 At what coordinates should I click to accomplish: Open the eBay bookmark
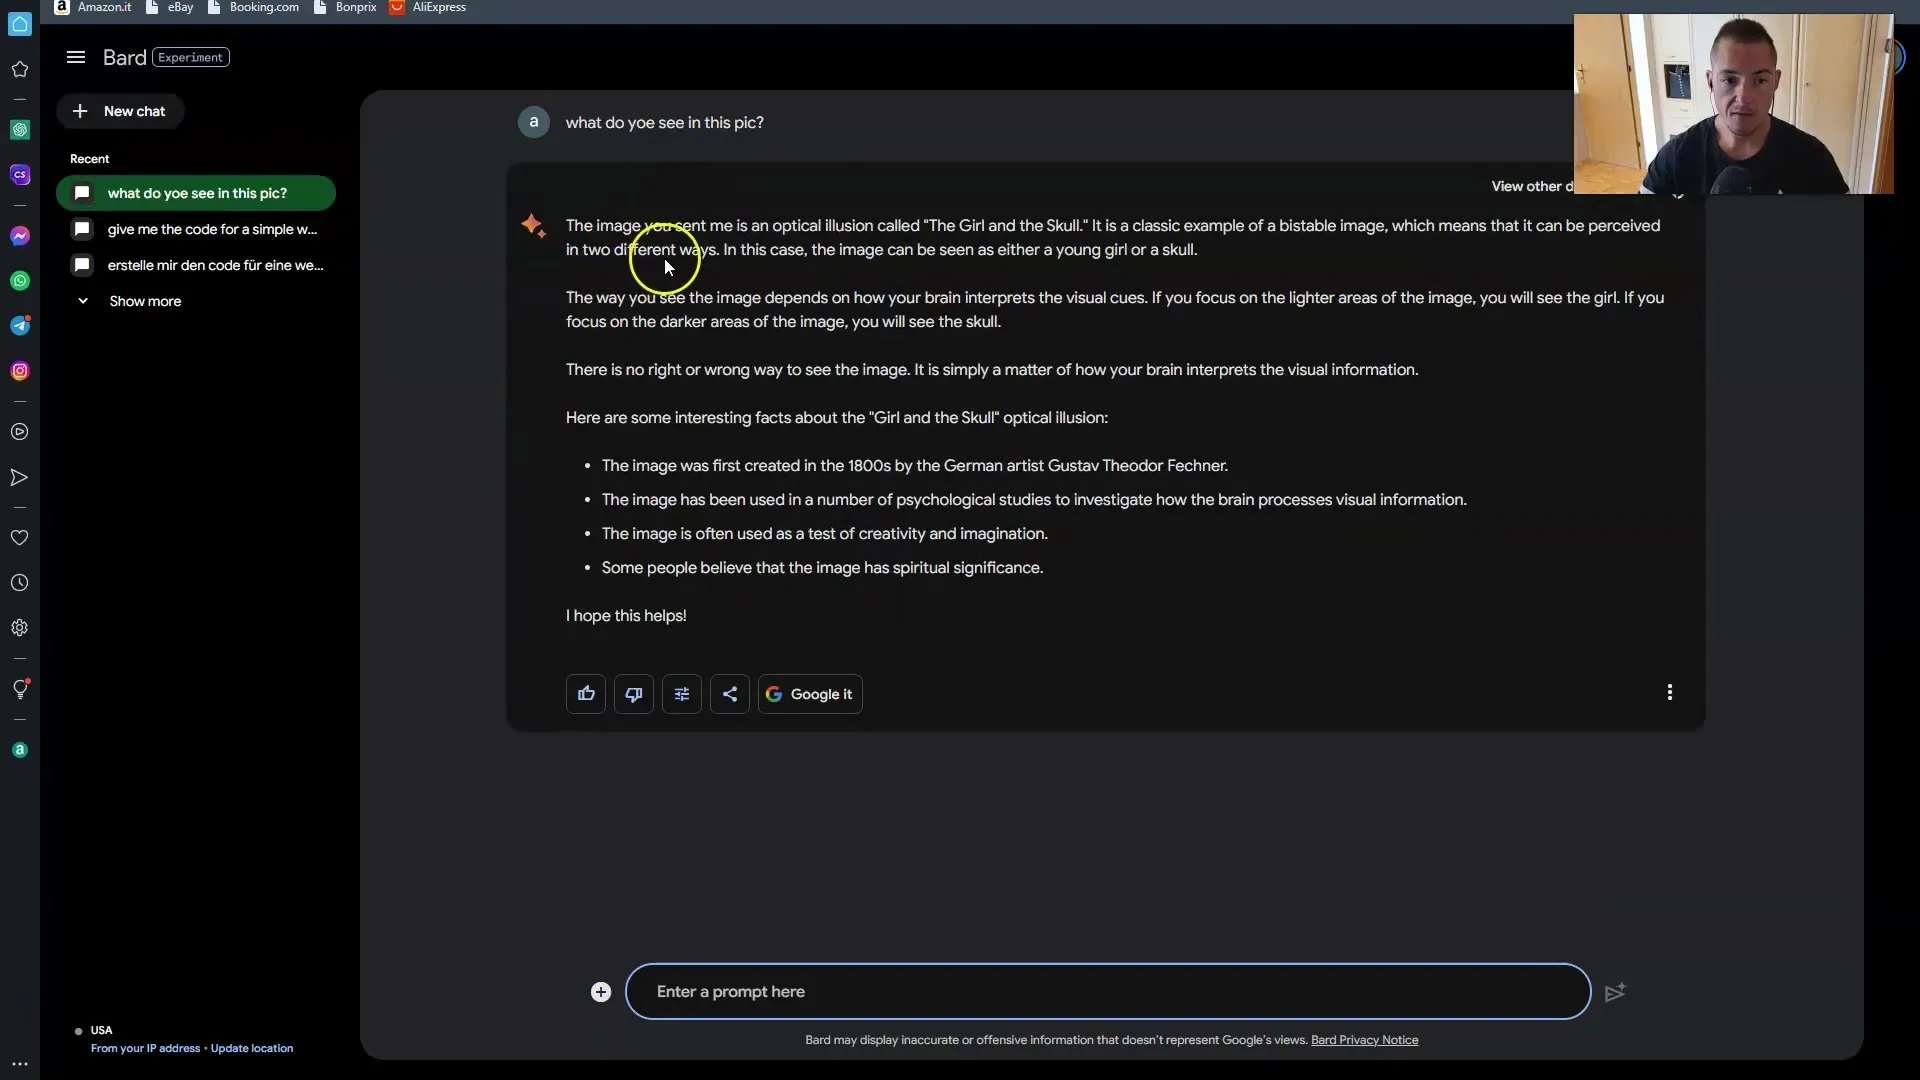(x=170, y=7)
